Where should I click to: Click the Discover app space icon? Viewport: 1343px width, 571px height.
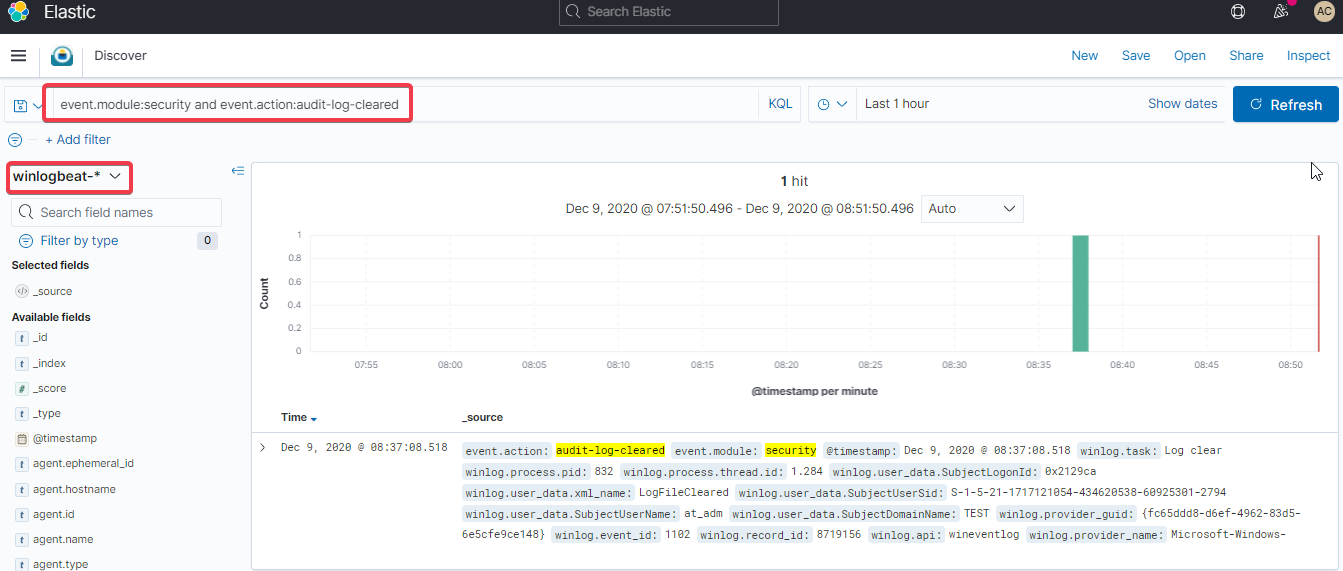[x=62, y=57]
